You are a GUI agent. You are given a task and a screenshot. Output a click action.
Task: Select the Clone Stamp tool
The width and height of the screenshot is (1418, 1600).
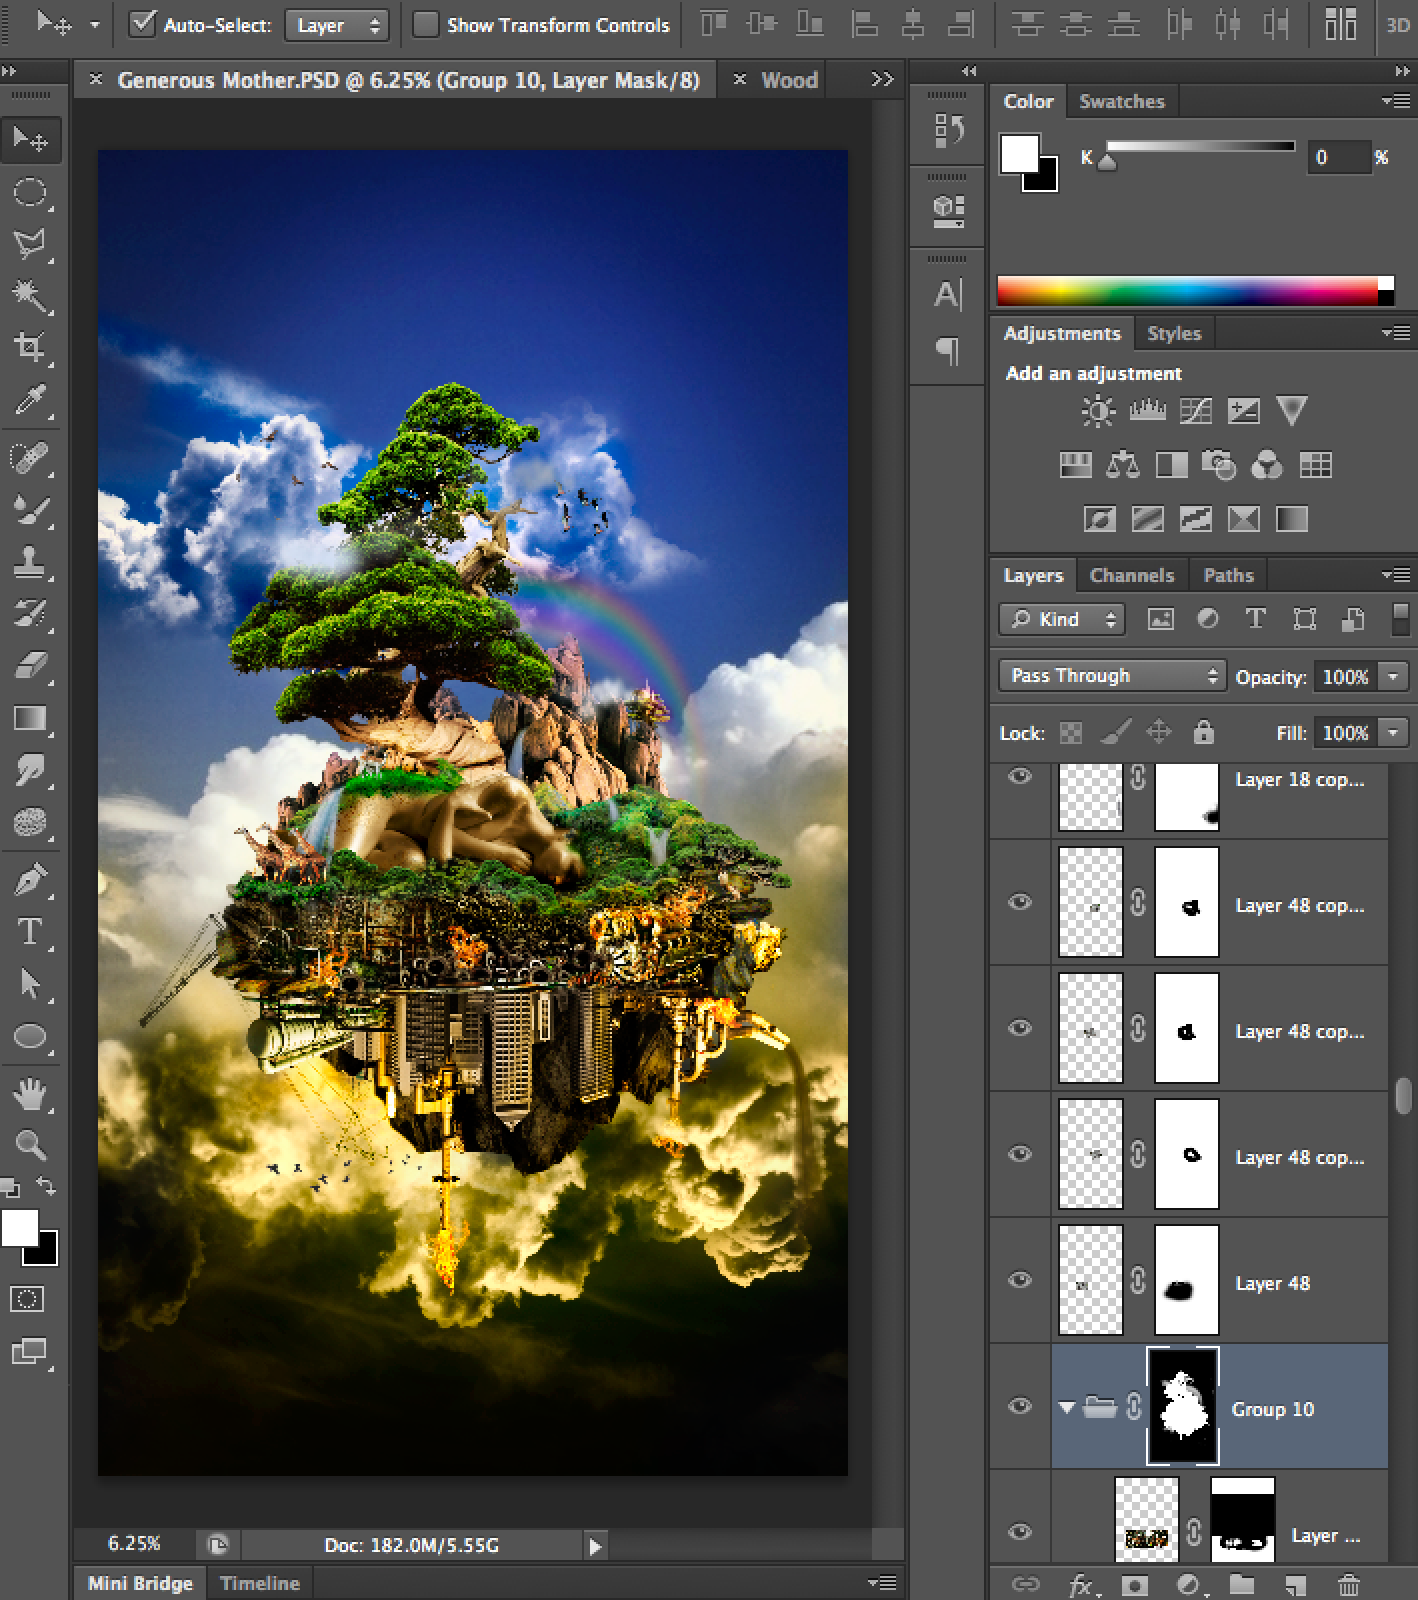point(30,561)
